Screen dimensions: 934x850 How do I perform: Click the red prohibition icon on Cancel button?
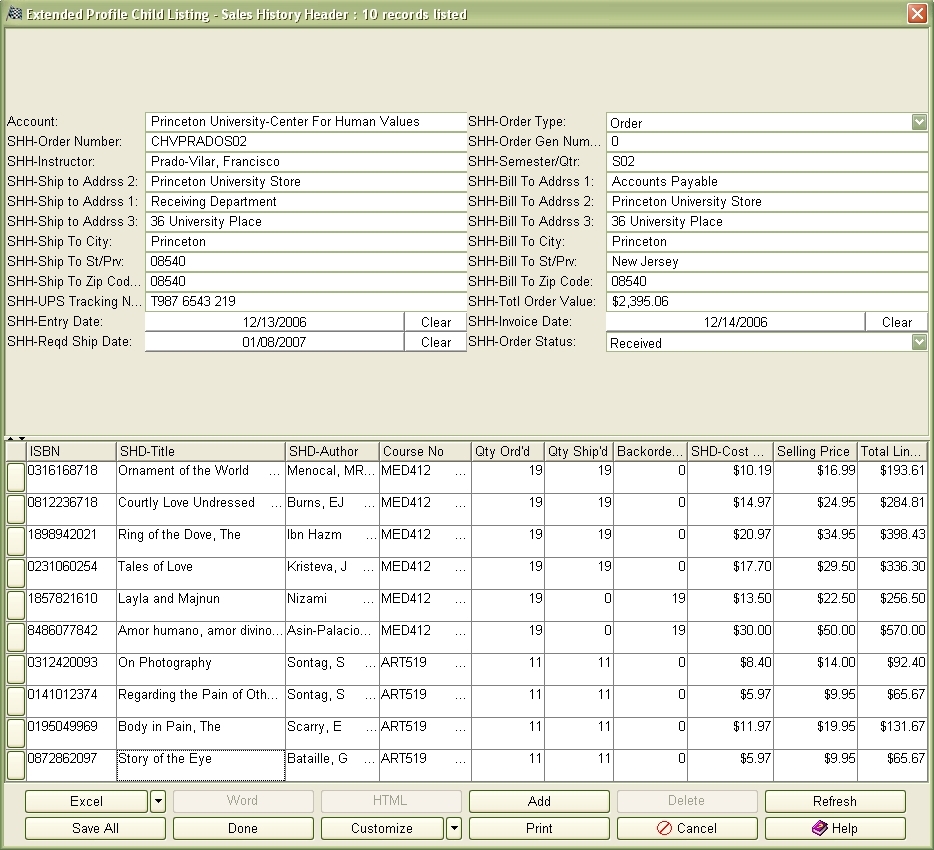tap(664, 828)
